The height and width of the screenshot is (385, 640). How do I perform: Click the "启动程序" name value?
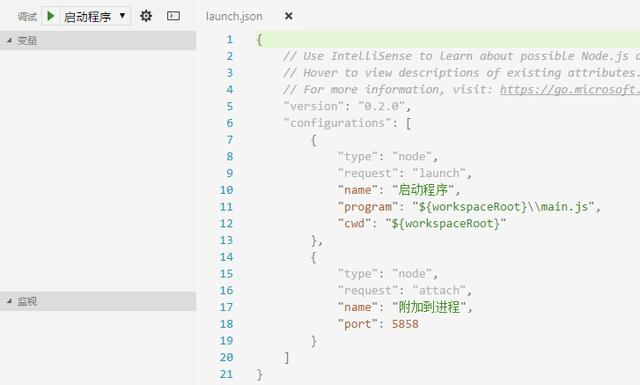point(423,190)
